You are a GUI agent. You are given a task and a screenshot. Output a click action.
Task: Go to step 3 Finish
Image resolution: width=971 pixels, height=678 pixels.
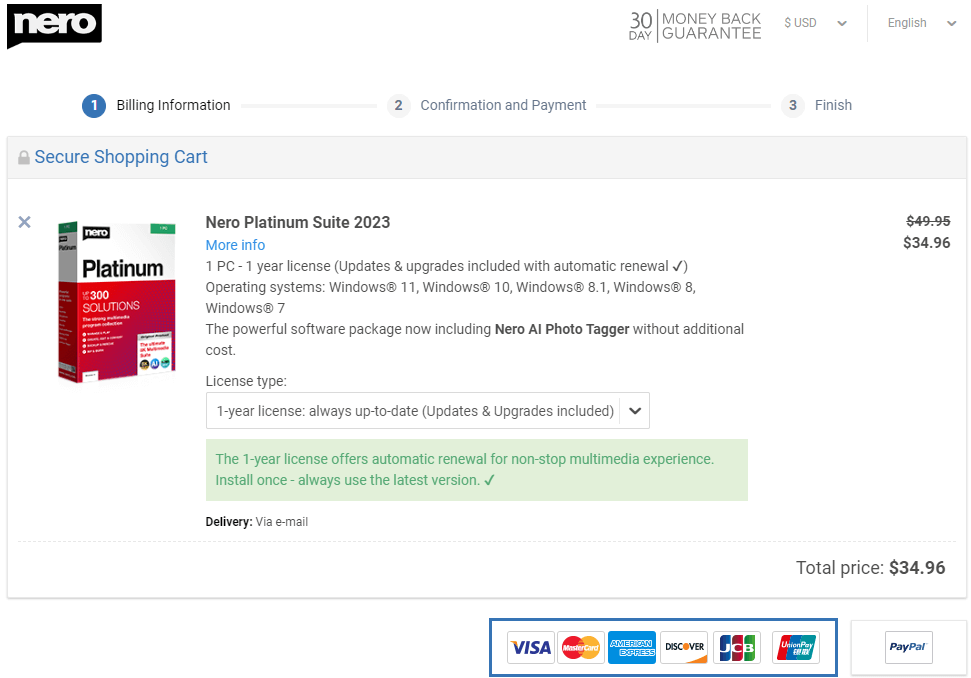click(817, 105)
